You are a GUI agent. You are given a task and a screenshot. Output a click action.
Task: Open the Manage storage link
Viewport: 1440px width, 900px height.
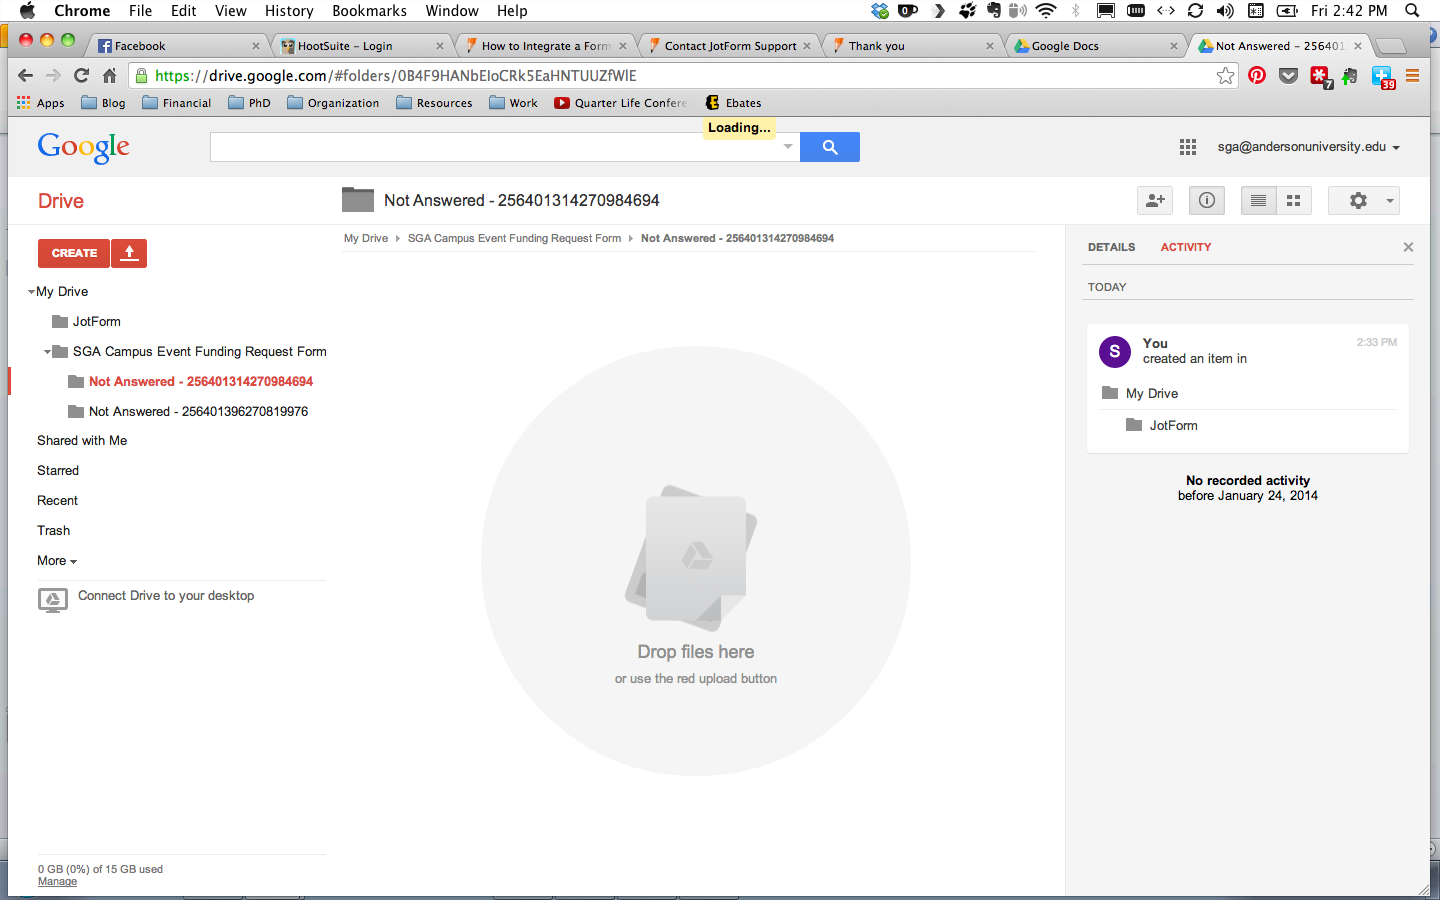pyautogui.click(x=57, y=881)
